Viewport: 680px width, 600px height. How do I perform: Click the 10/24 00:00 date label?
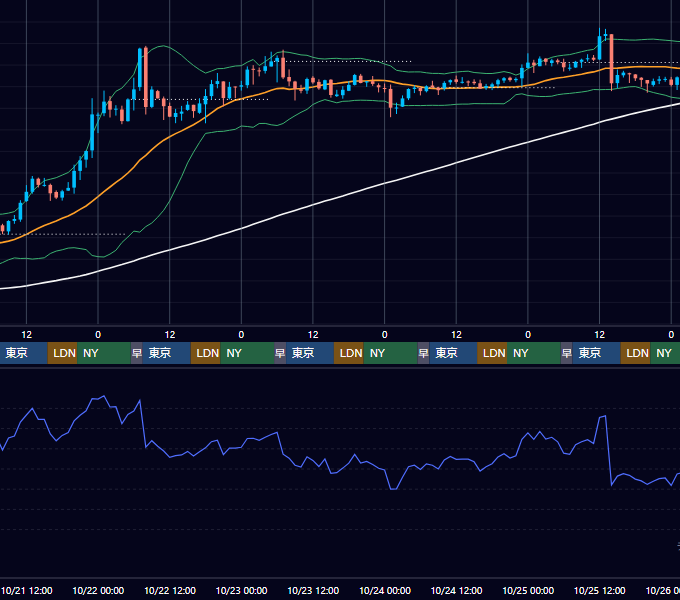pos(385,590)
